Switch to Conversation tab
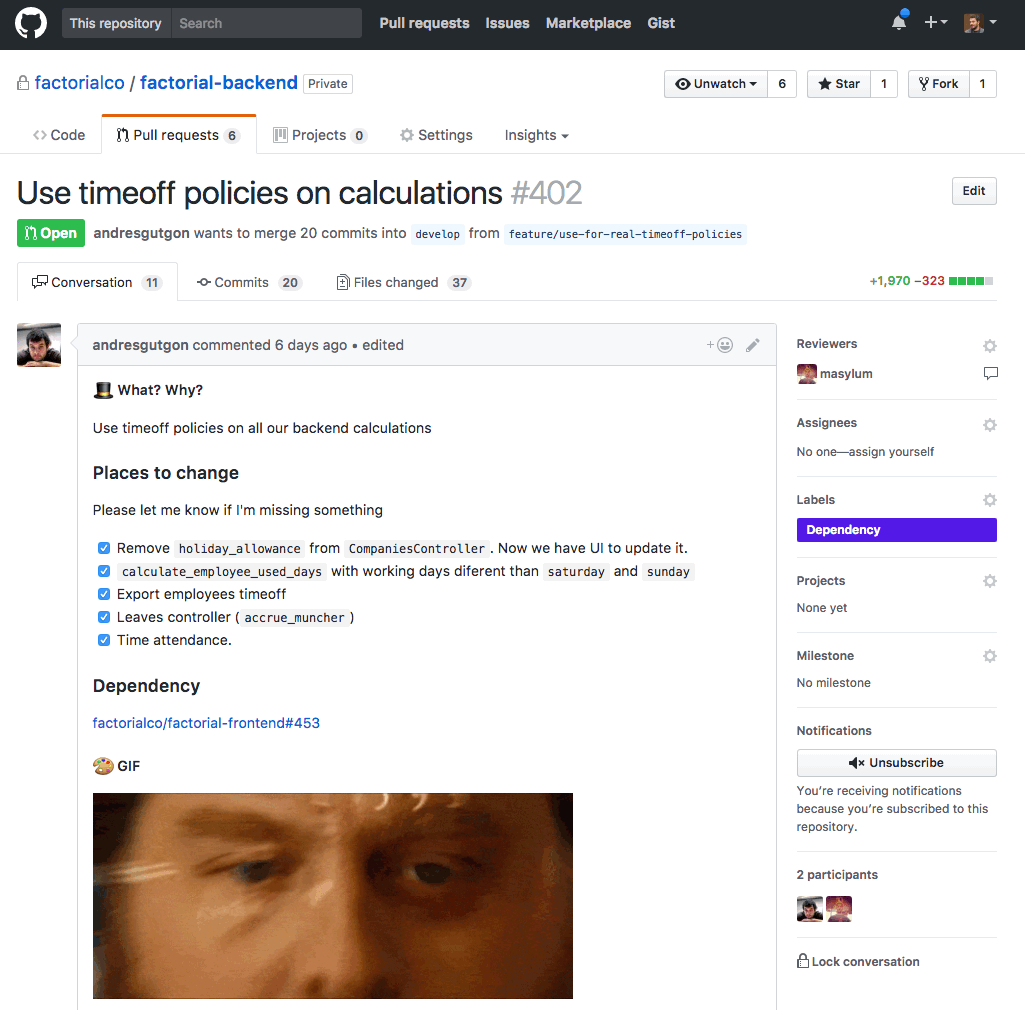Viewport: 1025px width, 1010px height. 97,282
